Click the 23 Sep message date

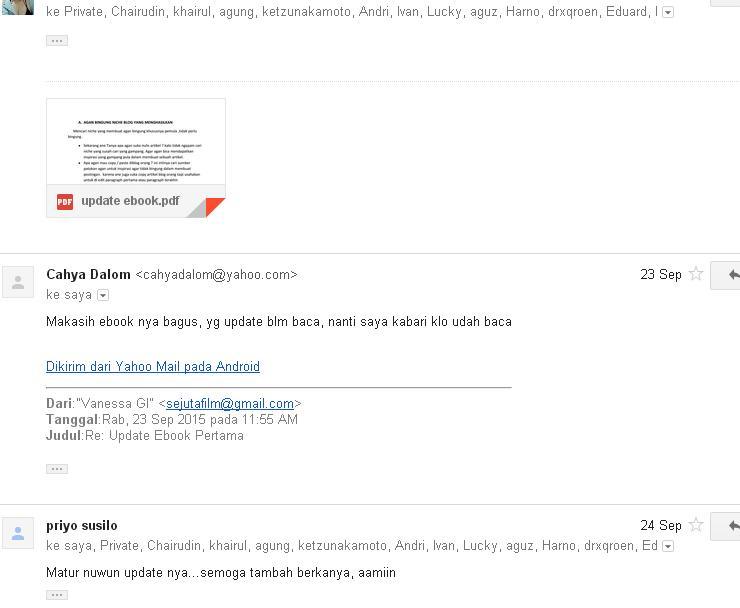point(660,275)
